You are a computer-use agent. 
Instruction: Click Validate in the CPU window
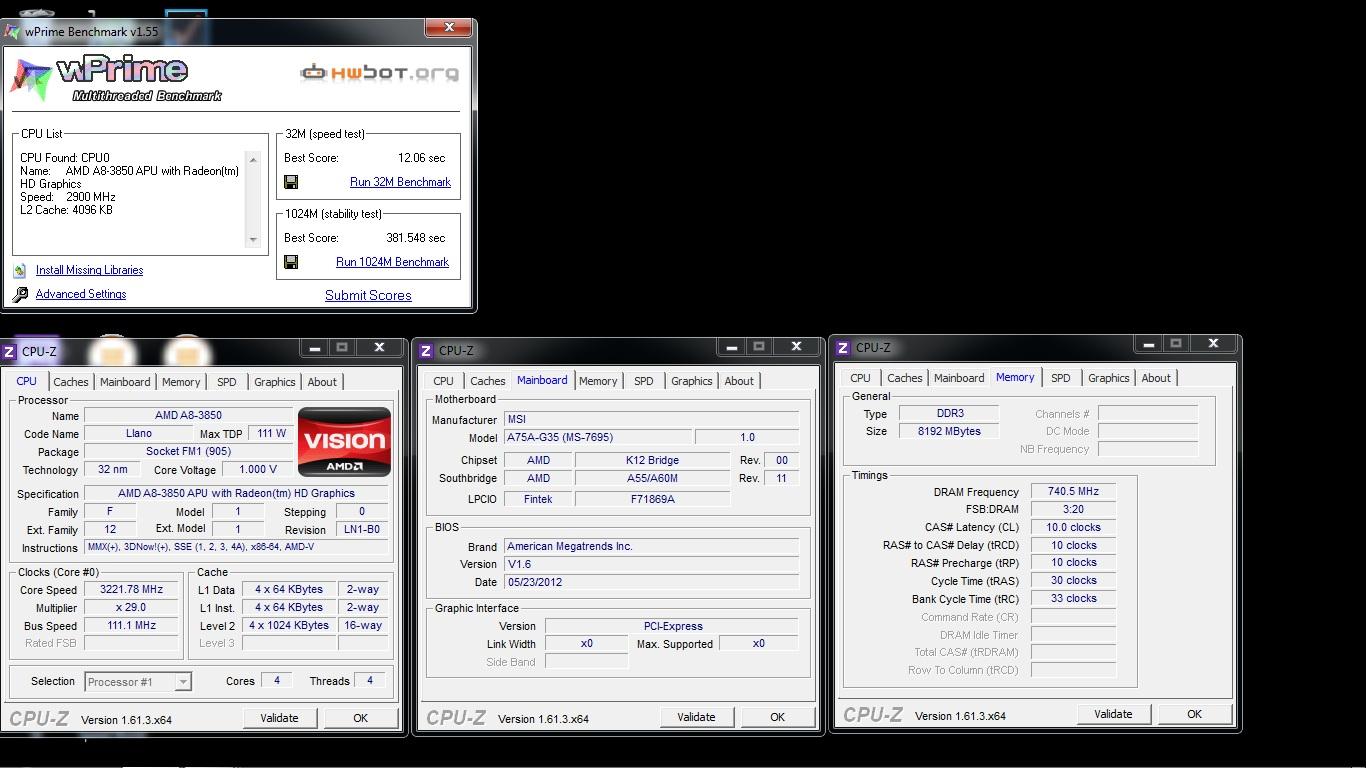(x=279, y=718)
